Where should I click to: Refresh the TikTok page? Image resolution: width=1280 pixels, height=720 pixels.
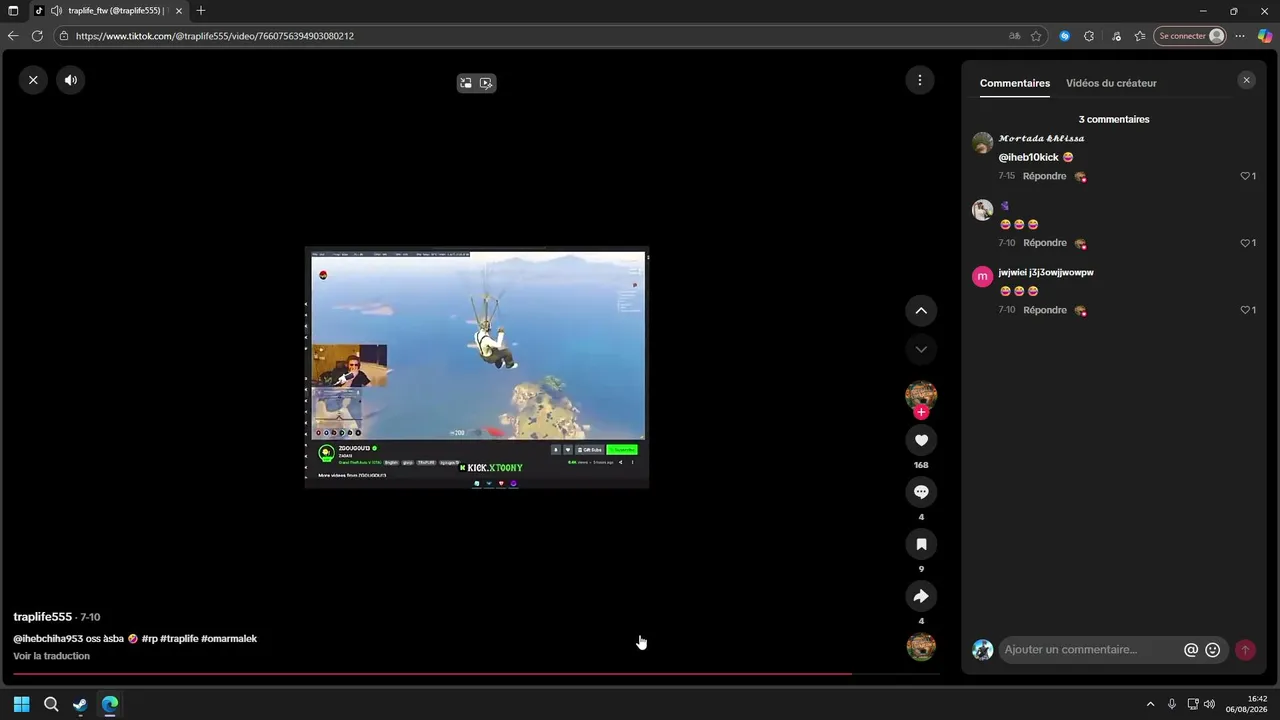[x=37, y=36]
